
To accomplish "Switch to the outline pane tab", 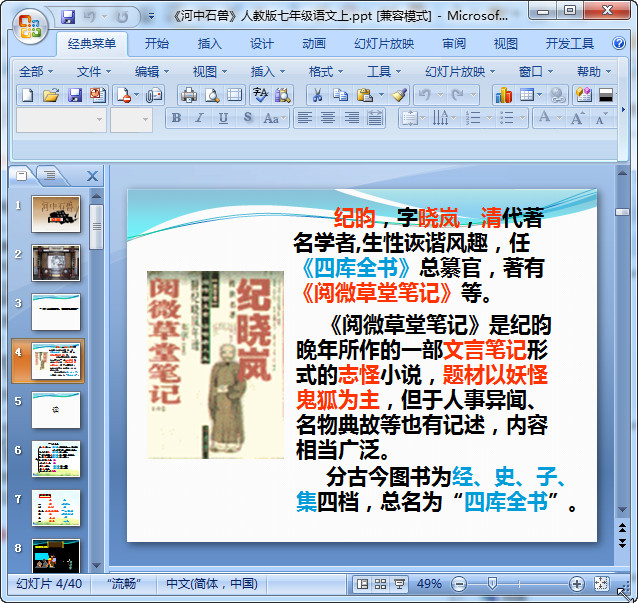I will pos(50,175).
